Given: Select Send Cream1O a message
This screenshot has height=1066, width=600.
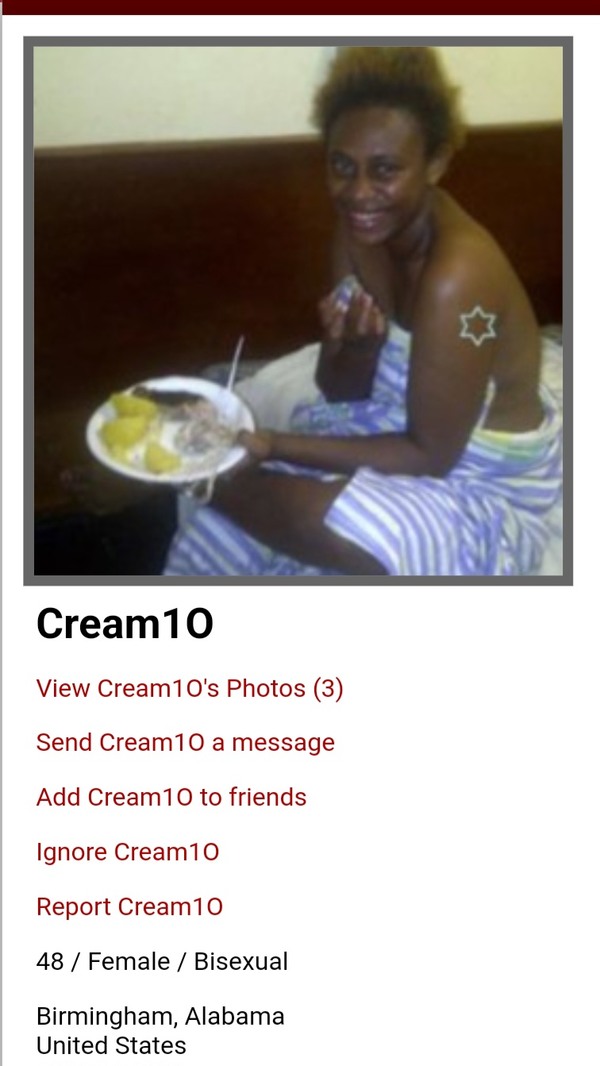Looking at the screenshot, I should (x=186, y=742).
